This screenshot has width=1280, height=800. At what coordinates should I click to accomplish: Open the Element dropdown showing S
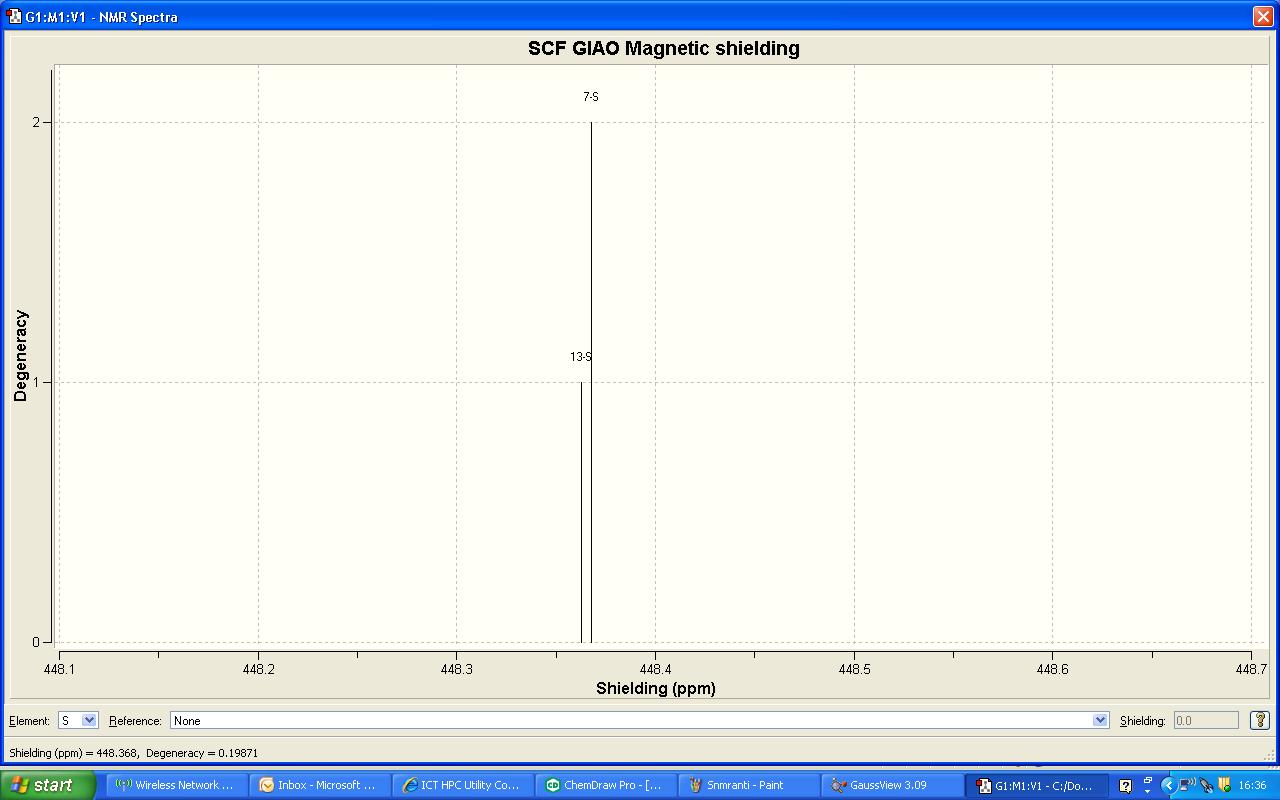pyautogui.click(x=77, y=720)
